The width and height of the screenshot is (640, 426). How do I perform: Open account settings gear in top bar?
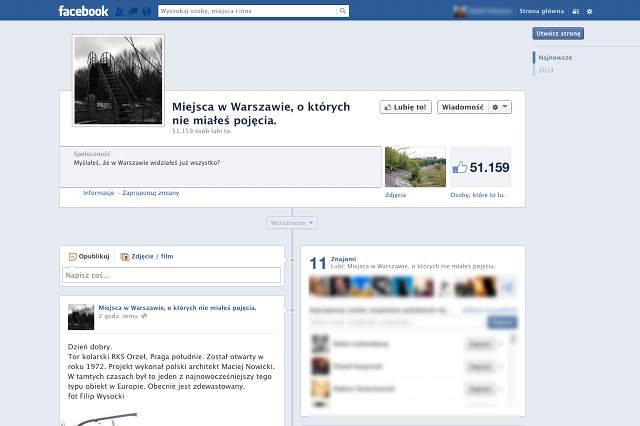(x=589, y=11)
